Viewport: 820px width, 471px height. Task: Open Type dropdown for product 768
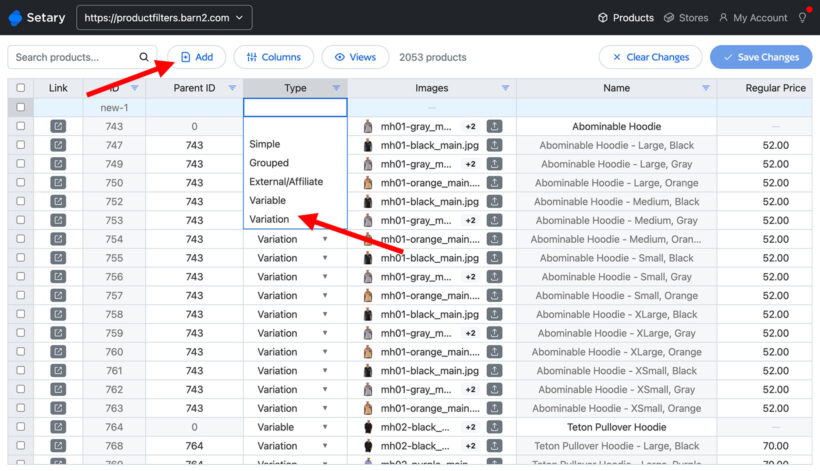pyautogui.click(x=325, y=446)
